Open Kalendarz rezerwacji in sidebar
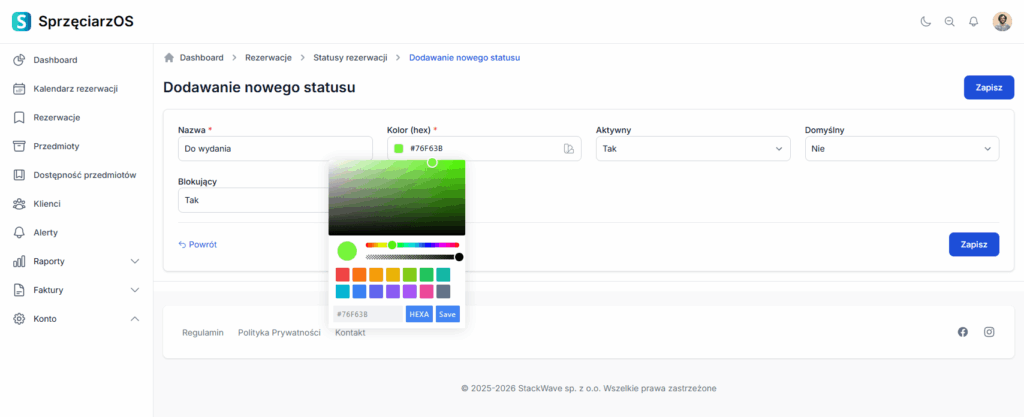This screenshot has height=417, width=1024. (x=75, y=88)
